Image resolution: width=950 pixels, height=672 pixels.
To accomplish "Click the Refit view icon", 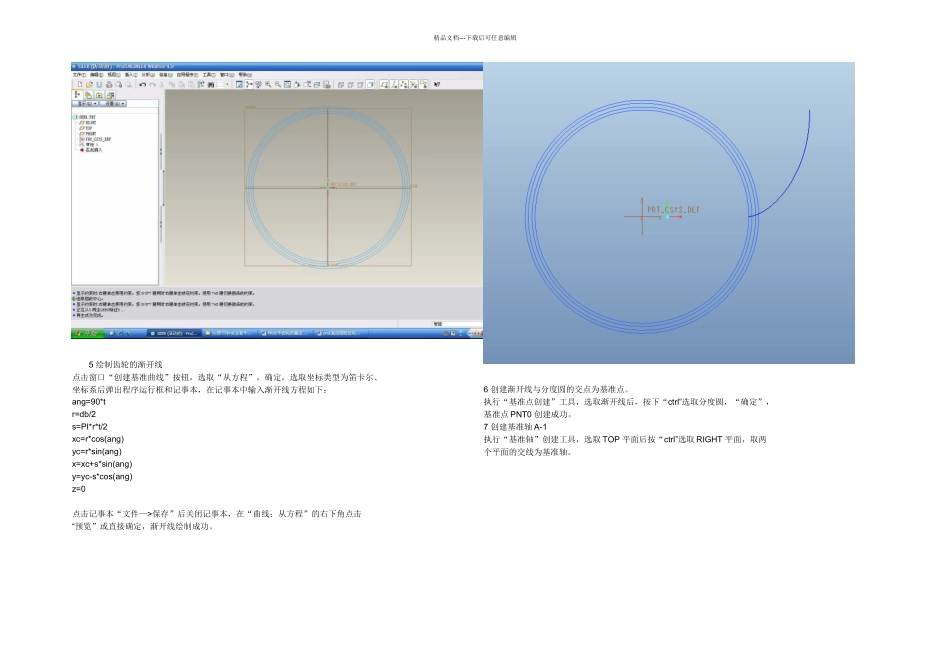I will pyautogui.click(x=287, y=84).
